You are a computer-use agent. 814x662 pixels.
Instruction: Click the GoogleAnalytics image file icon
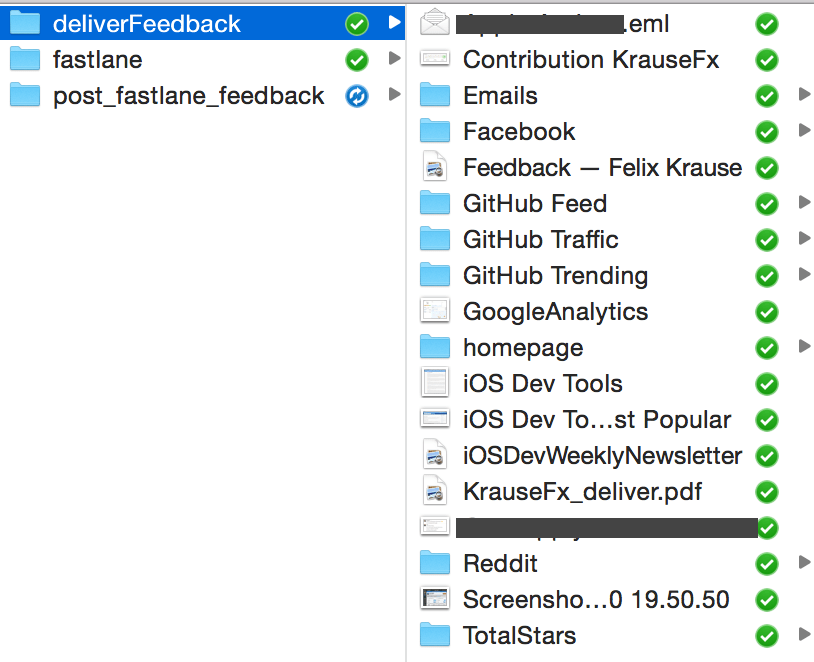[x=435, y=310]
